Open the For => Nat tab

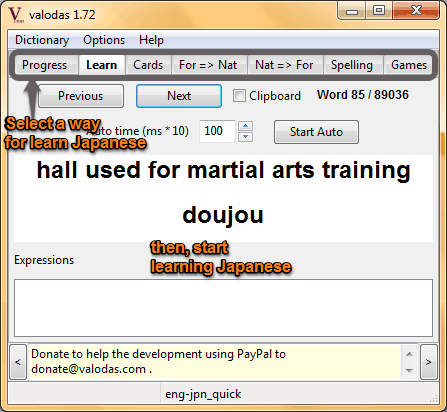[208, 65]
